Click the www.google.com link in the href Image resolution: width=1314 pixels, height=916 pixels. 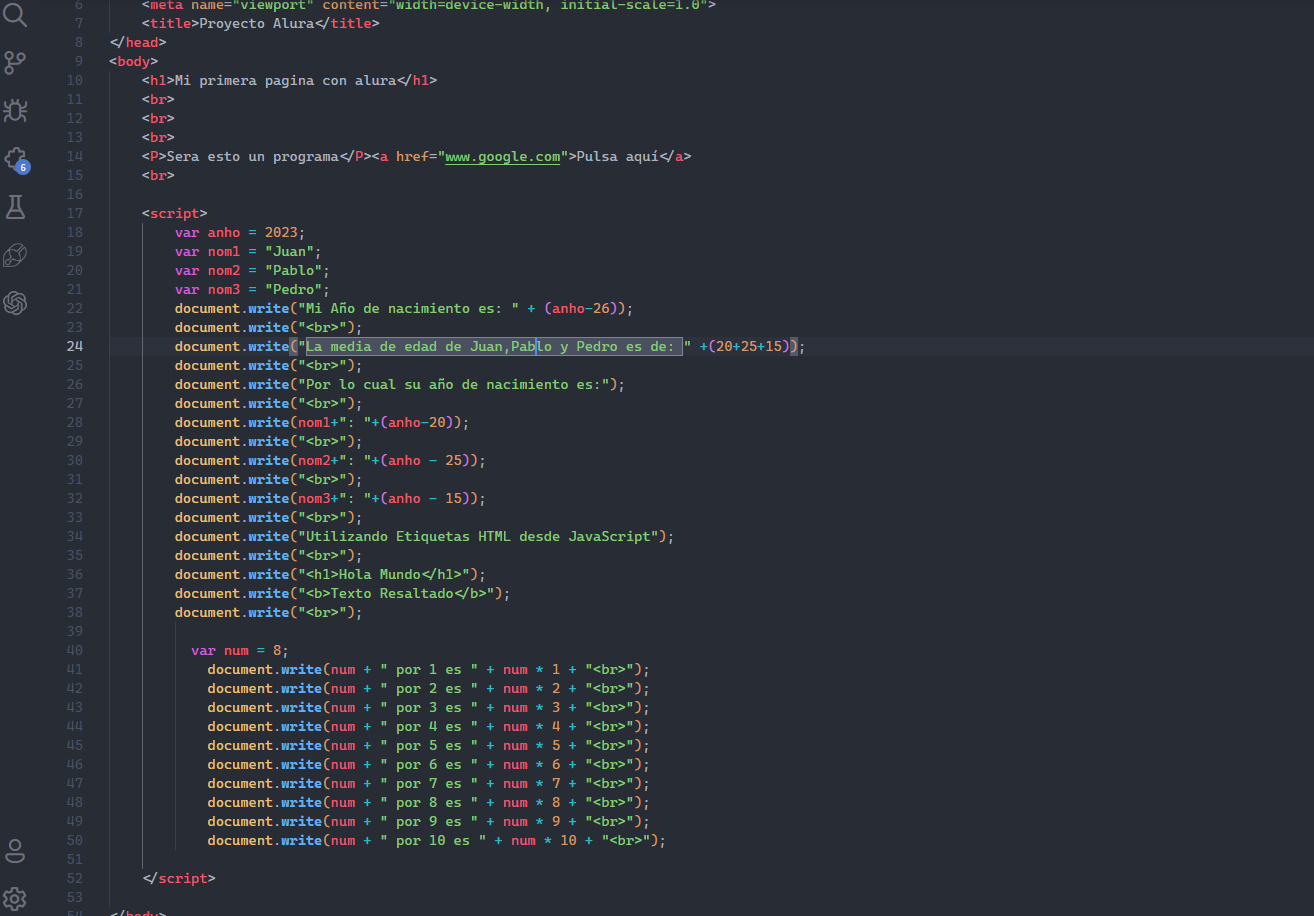tap(502, 156)
